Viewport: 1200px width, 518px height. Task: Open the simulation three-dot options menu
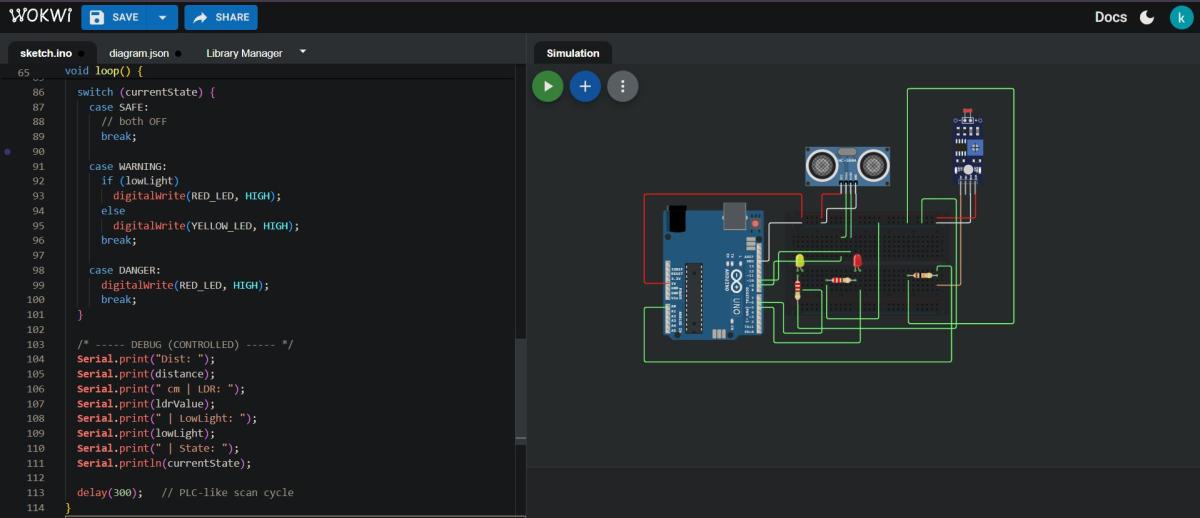(623, 86)
